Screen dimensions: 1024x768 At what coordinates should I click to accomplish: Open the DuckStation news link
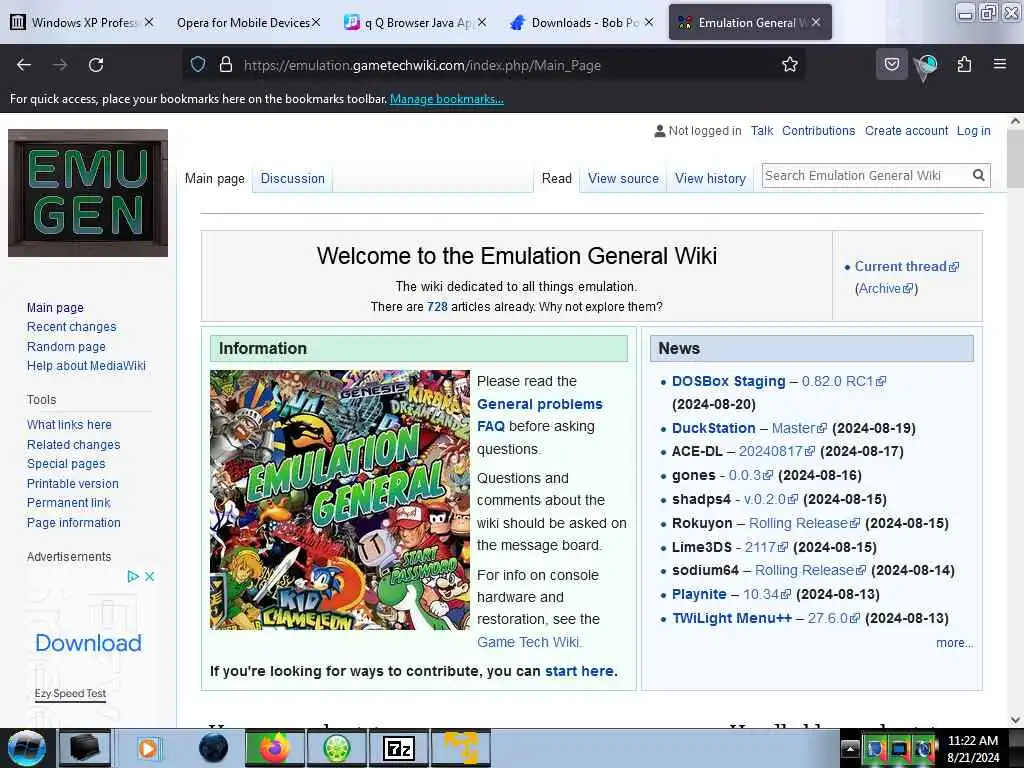pyautogui.click(x=713, y=428)
